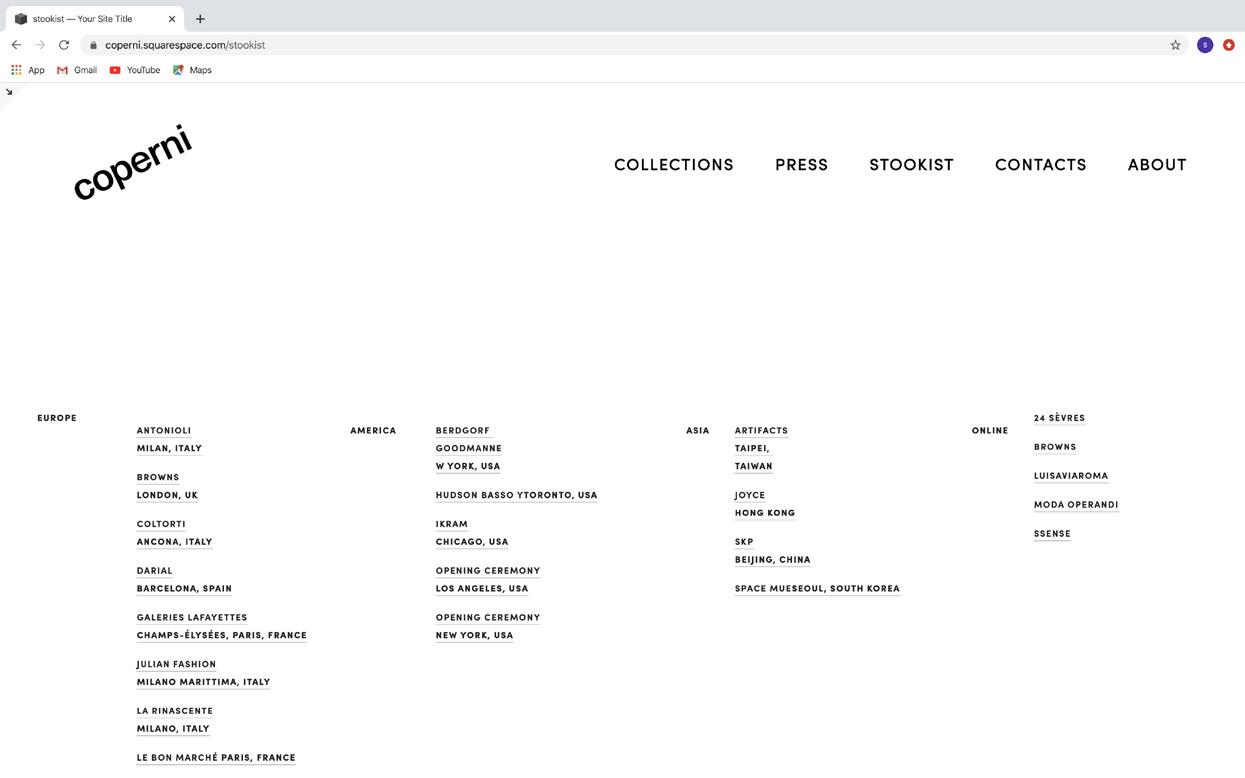Click the Goodmanne link
Screen dimensions: 1245x778
(x=469, y=449)
